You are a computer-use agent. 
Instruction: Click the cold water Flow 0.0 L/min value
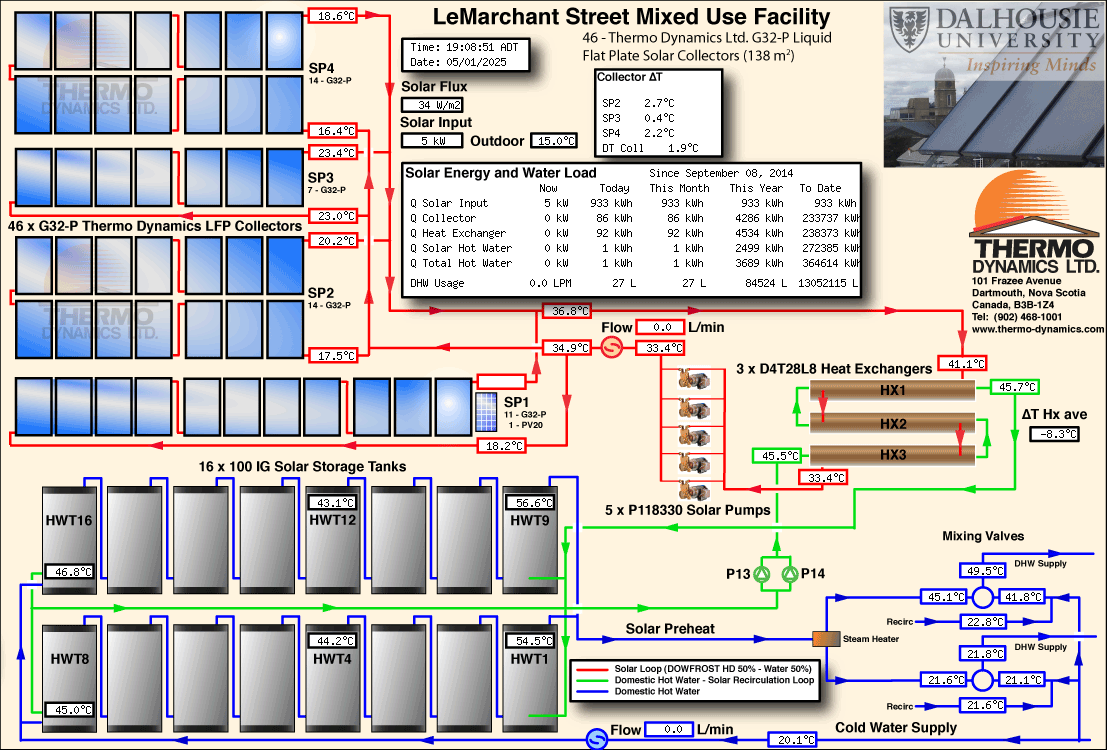(x=669, y=730)
